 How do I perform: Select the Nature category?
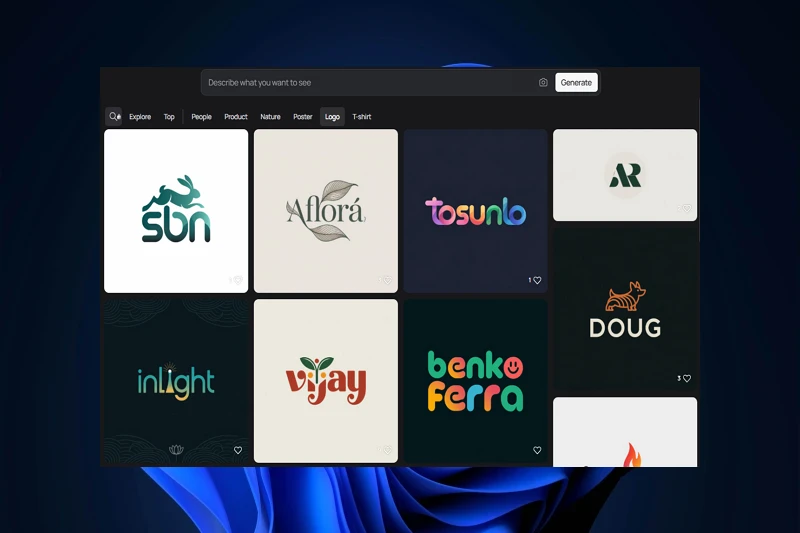pyautogui.click(x=270, y=117)
